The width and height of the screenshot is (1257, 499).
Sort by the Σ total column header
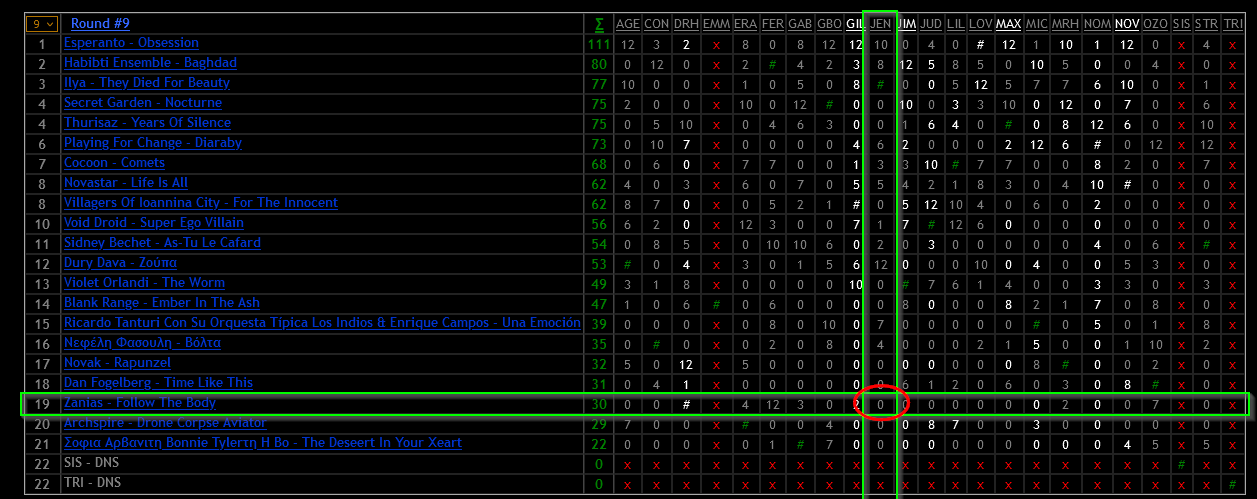(599, 23)
